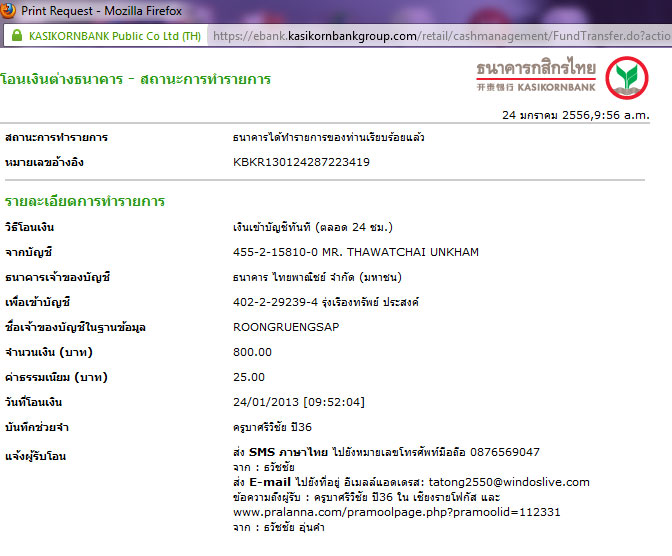The image size is (672, 556).
Task: Select the label หมายเลขอ้างอิง
Action: [44, 162]
